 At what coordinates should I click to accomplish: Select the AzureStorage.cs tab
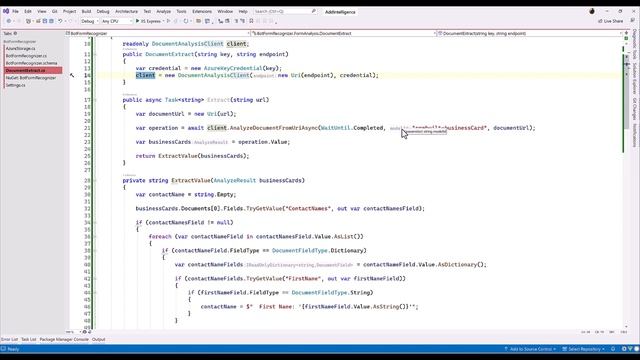pos(20,49)
